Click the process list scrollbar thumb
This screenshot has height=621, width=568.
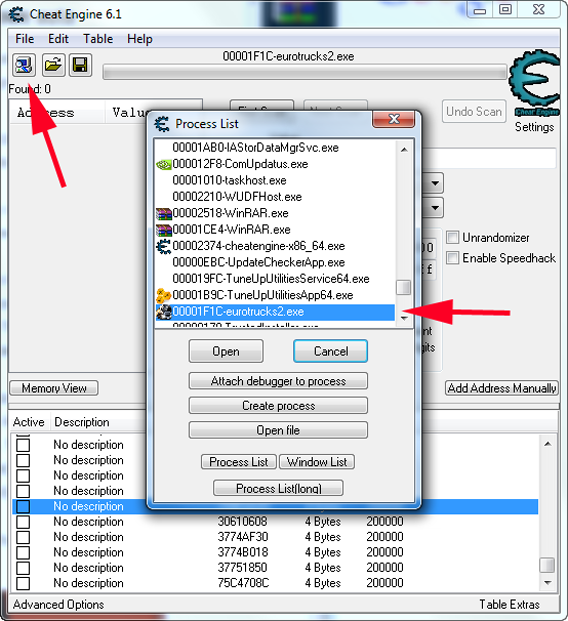point(404,288)
